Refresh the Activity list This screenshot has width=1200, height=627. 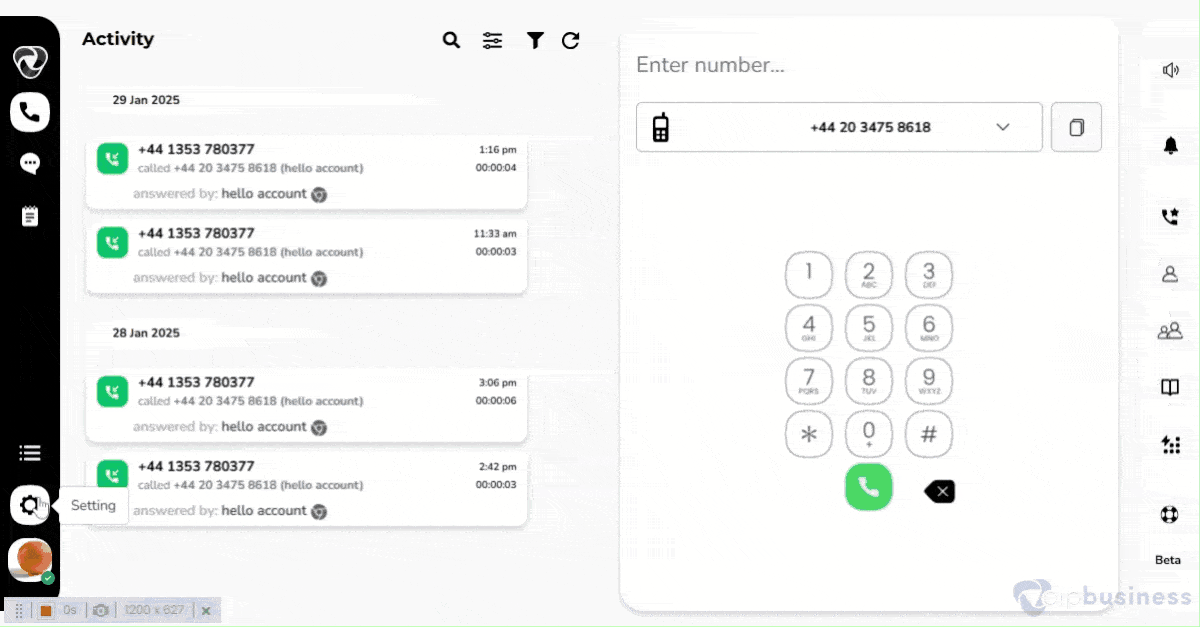570,40
